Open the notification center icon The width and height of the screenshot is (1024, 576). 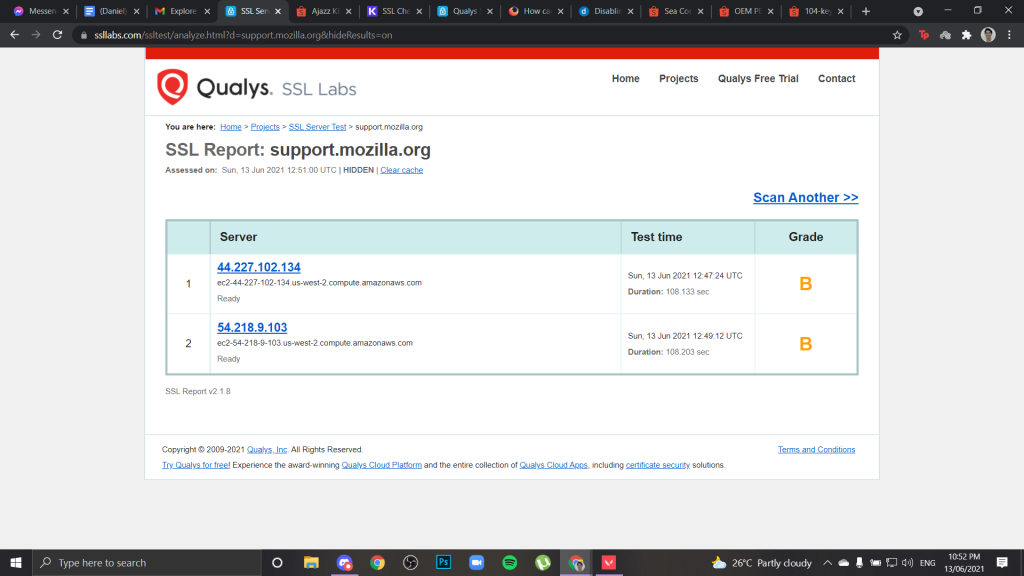pos(1002,562)
